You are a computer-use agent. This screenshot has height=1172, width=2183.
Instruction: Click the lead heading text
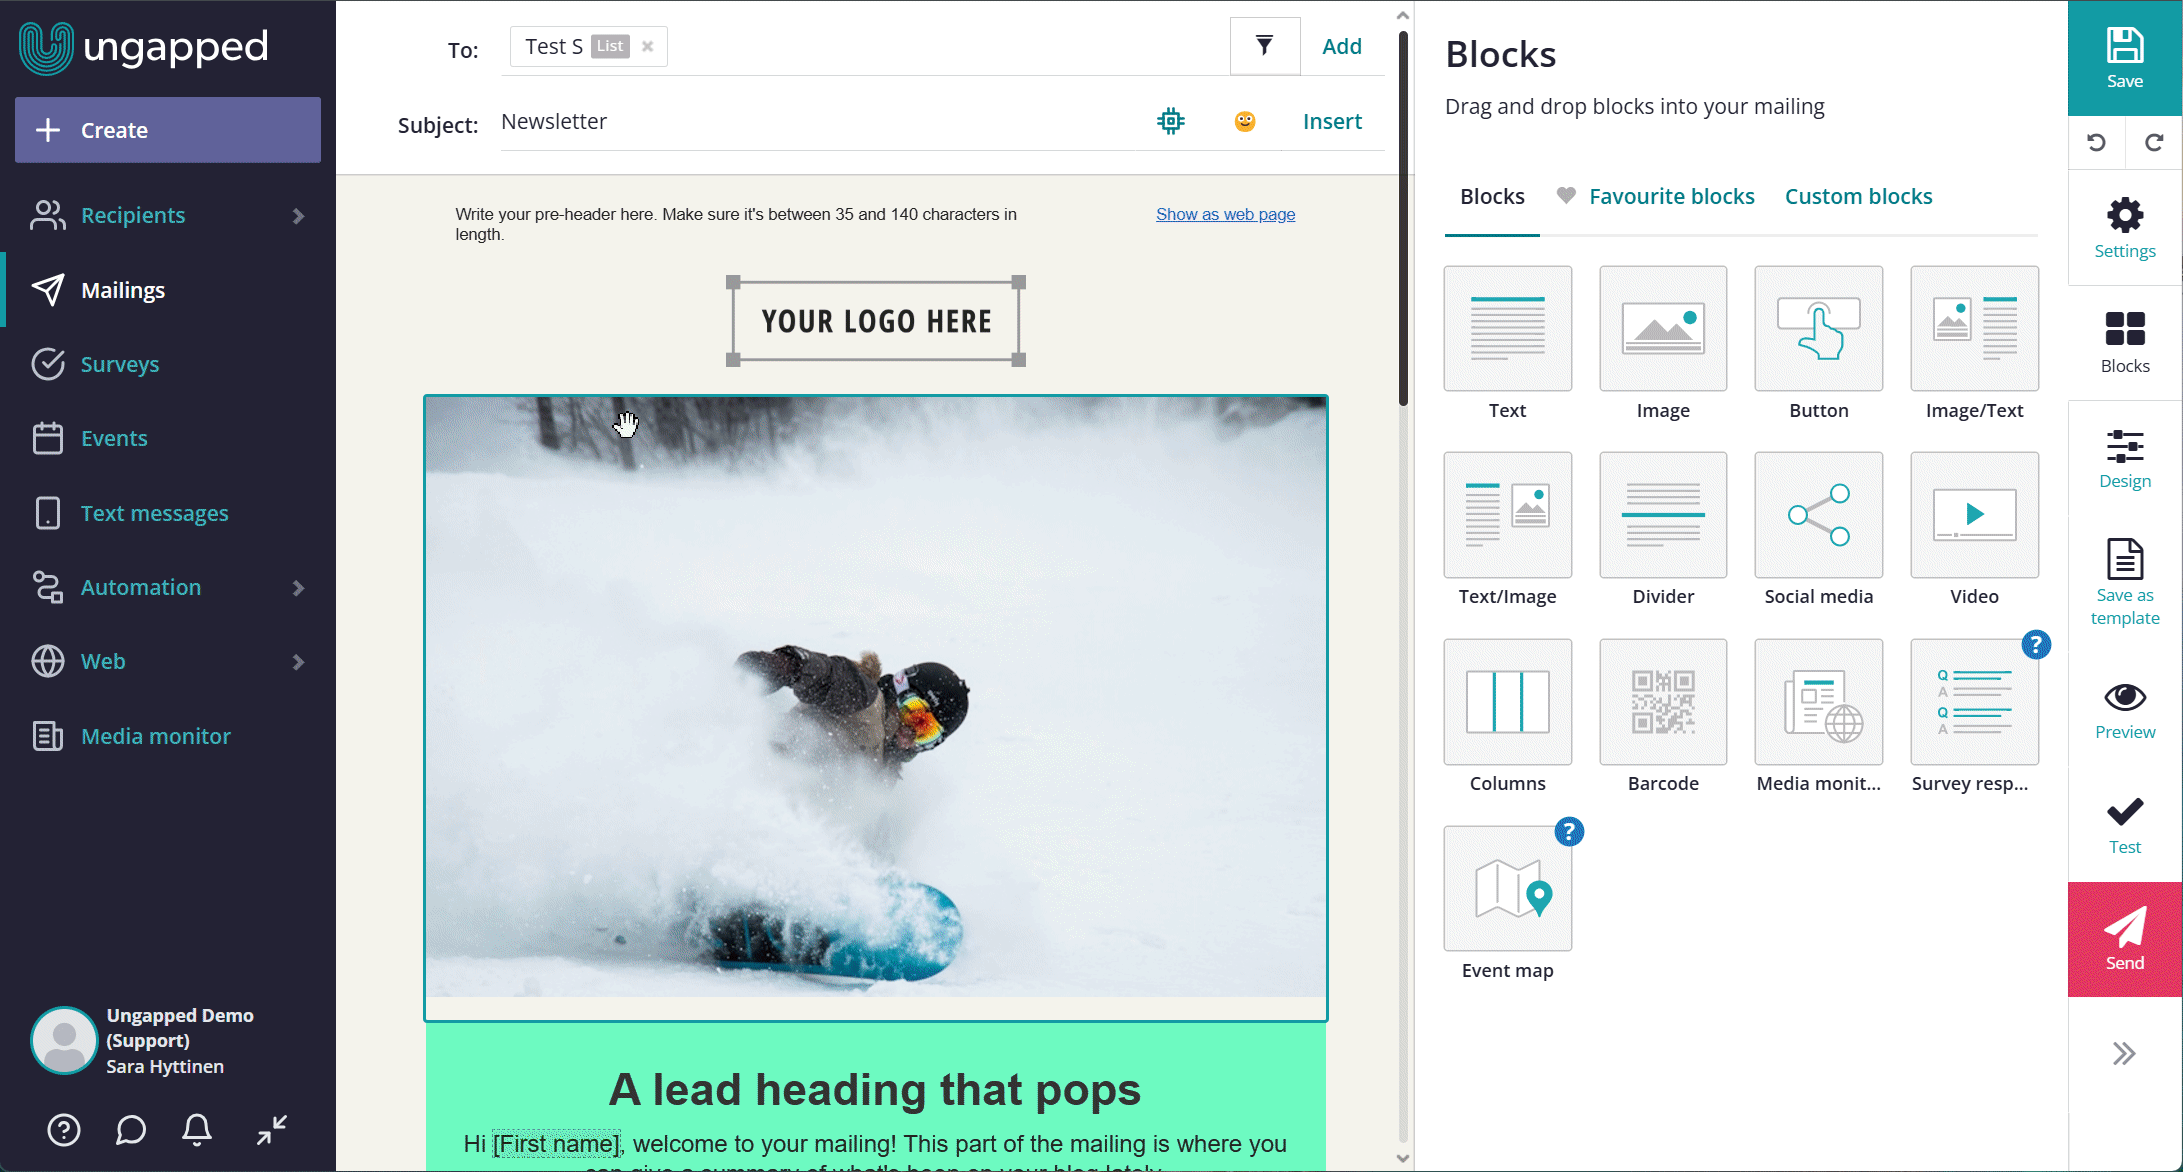(875, 1089)
